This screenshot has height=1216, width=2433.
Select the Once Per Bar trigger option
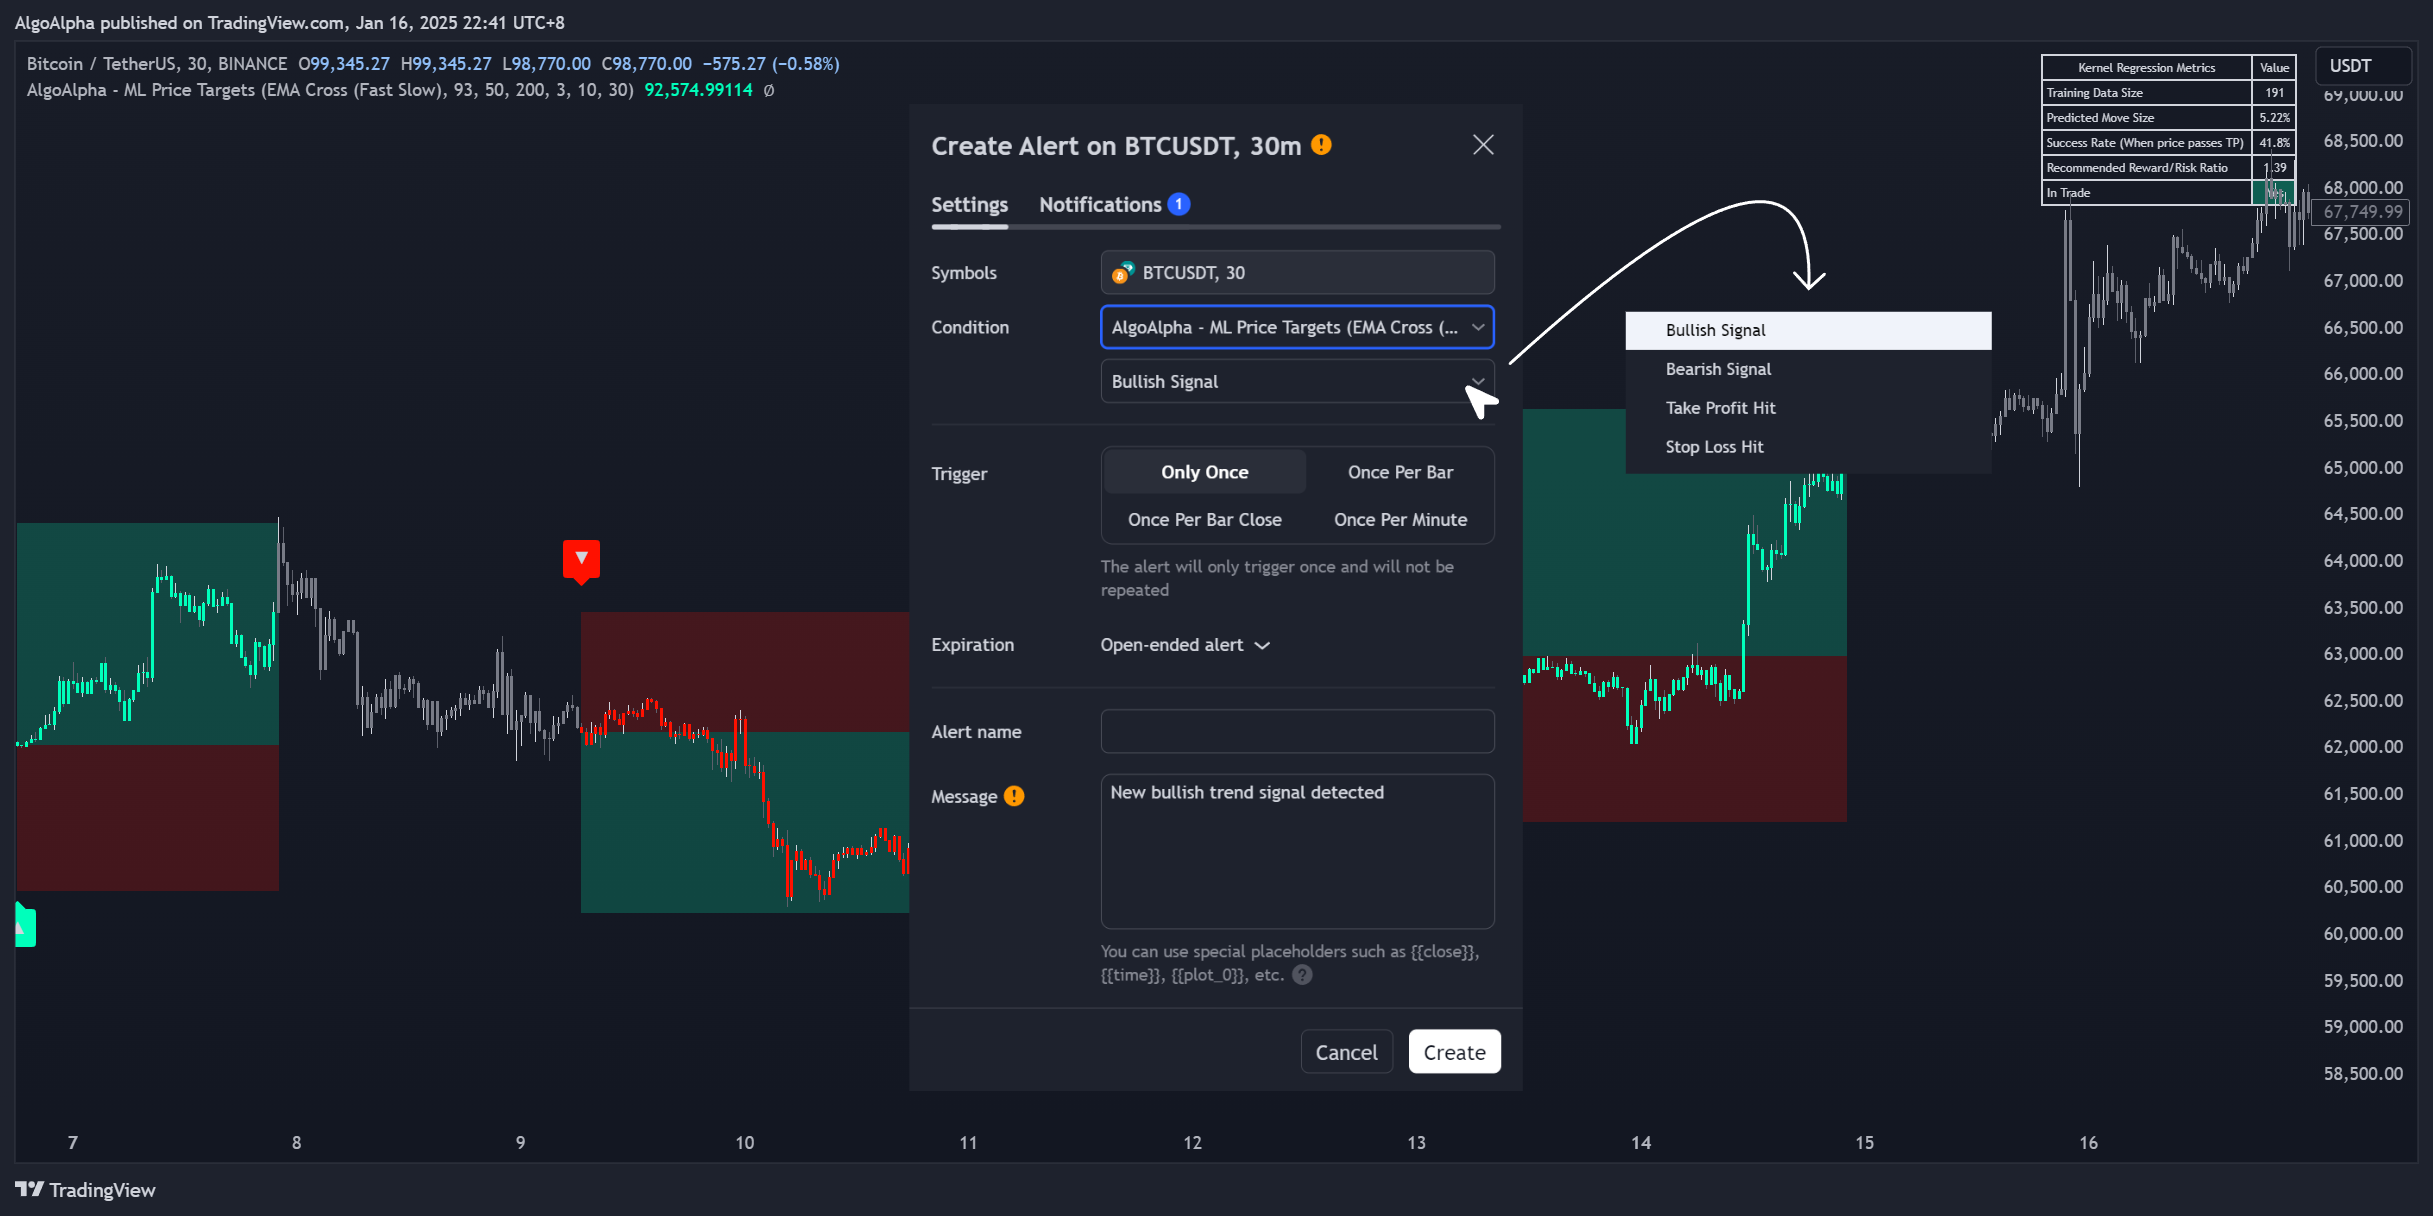coord(1400,472)
